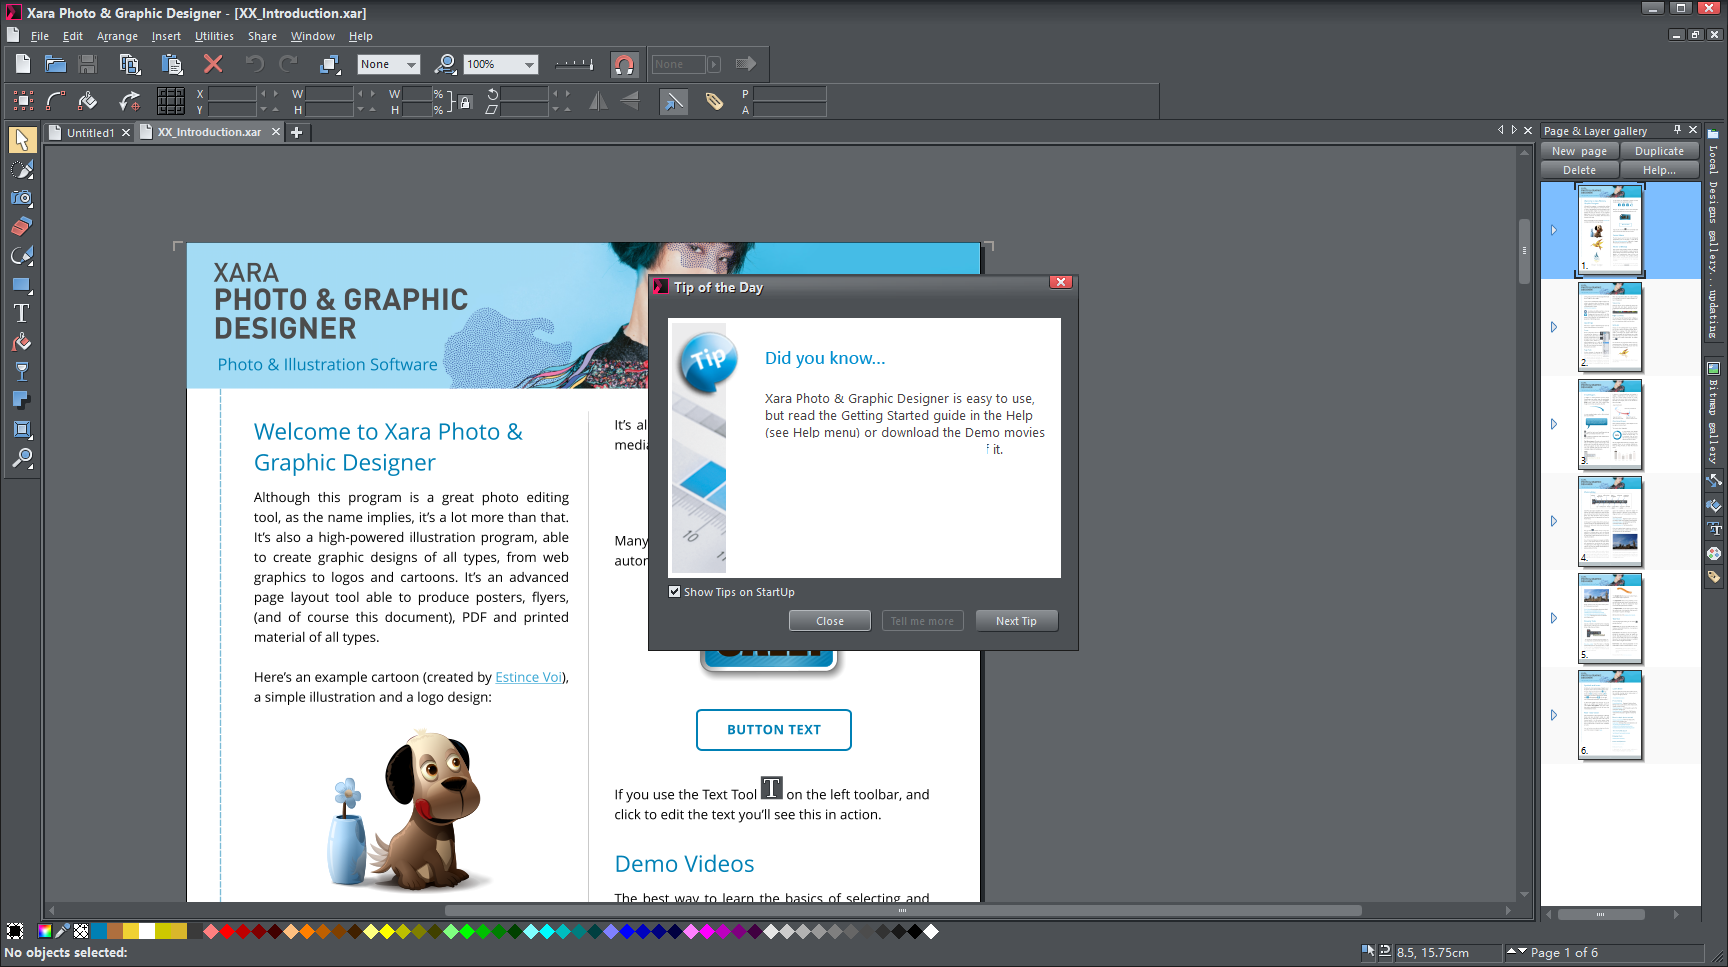Click the no-color swatch in color line

[x=81, y=931]
